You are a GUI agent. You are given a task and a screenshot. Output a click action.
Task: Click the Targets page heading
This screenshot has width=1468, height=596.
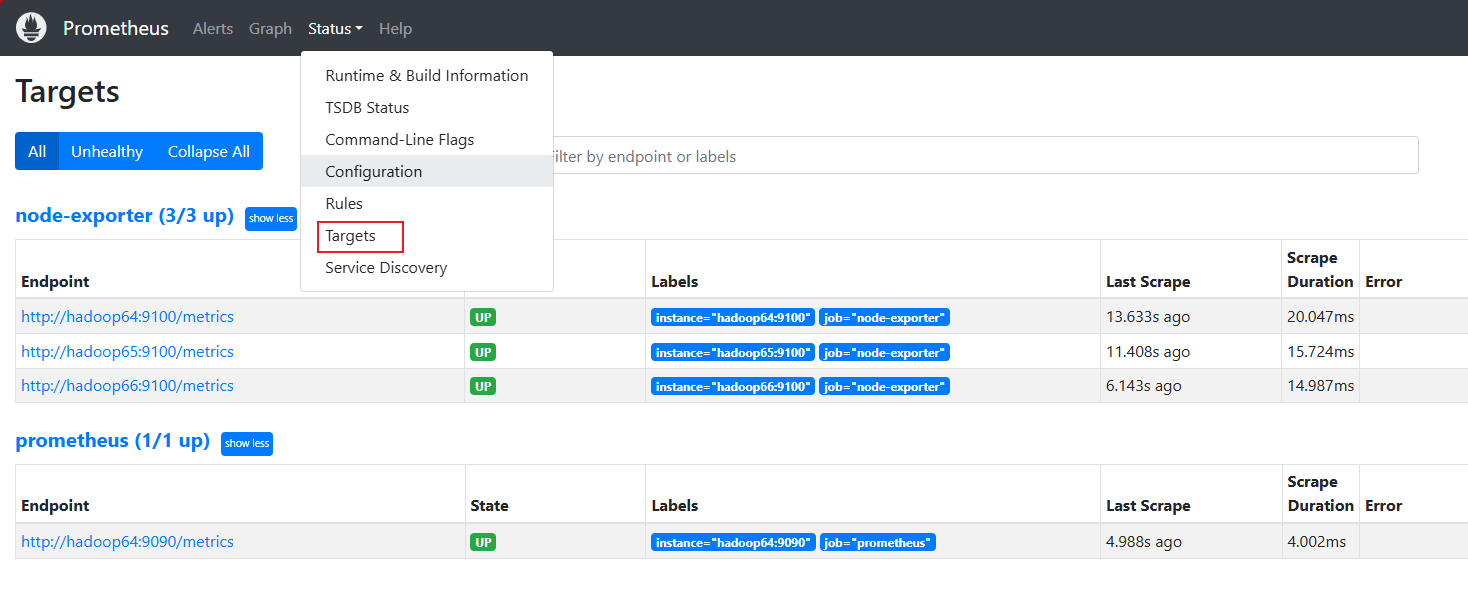click(x=67, y=91)
